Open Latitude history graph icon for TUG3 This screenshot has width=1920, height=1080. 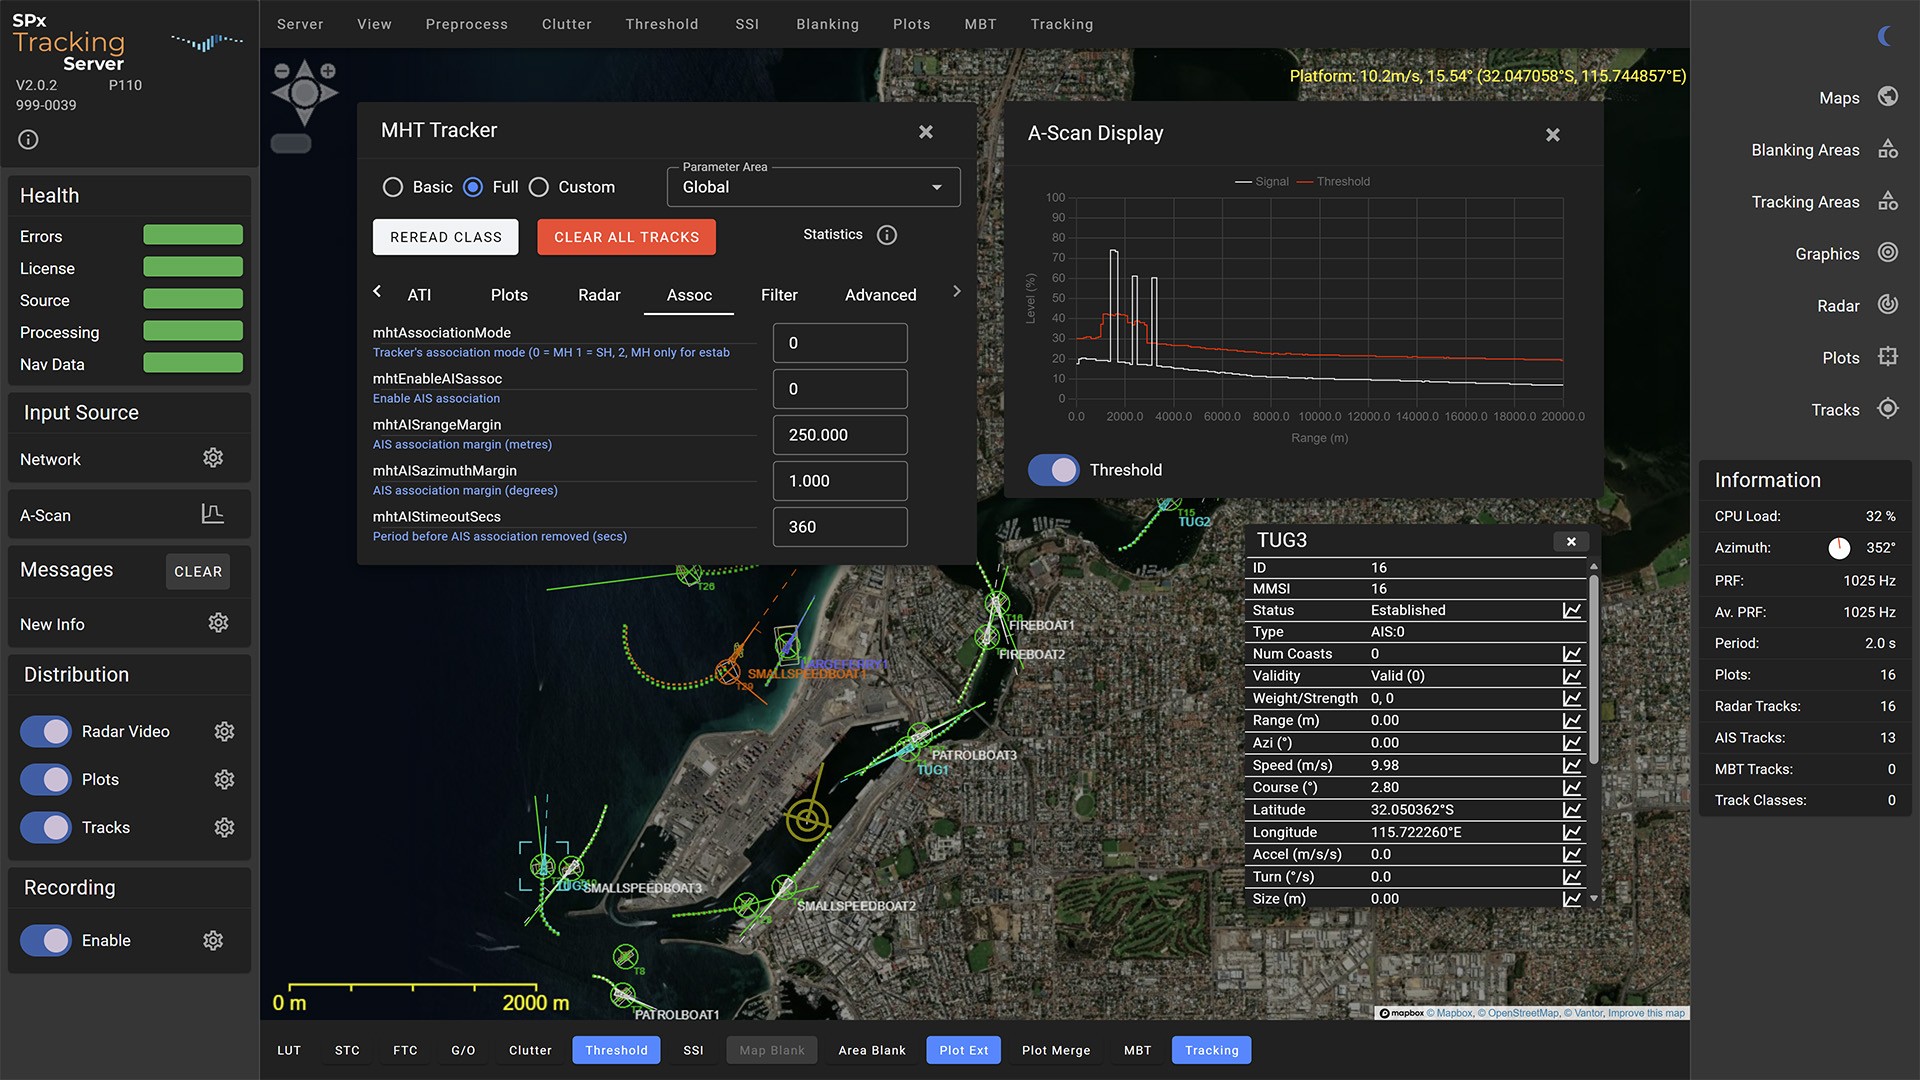[1572, 810]
